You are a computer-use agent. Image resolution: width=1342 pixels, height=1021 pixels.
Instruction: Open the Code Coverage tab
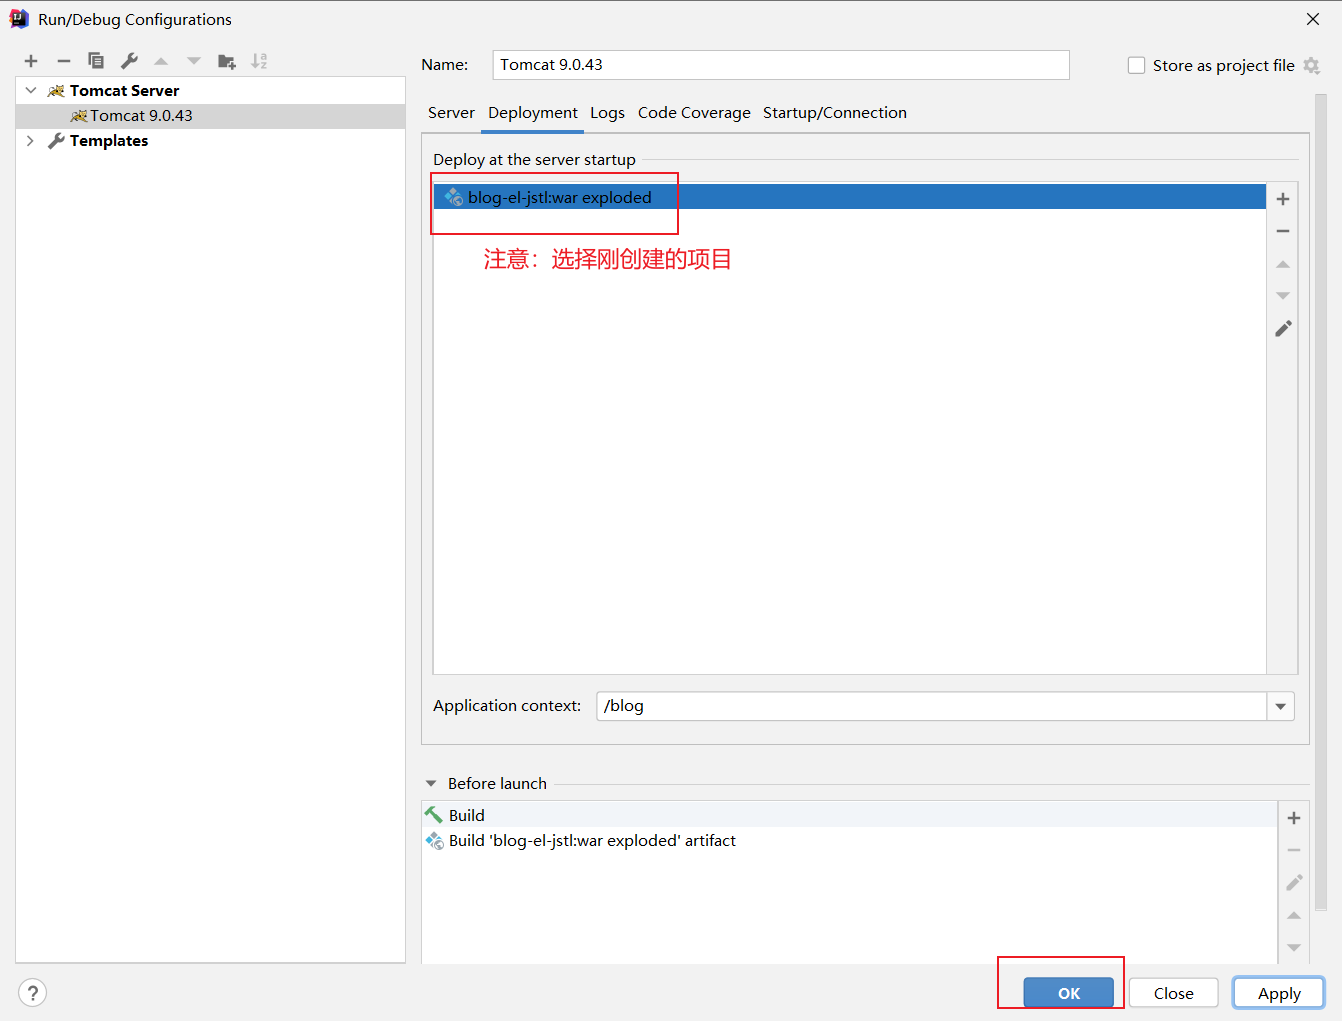694,113
